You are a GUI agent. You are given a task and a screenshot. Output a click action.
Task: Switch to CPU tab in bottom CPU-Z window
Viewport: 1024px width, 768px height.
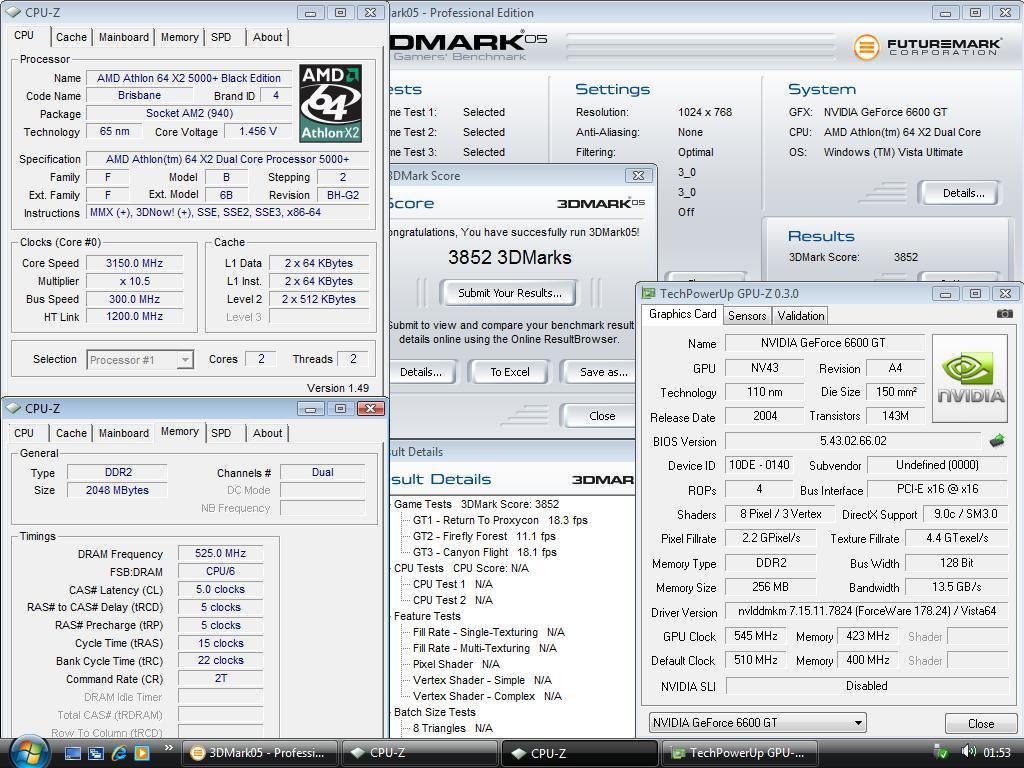(x=24, y=433)
